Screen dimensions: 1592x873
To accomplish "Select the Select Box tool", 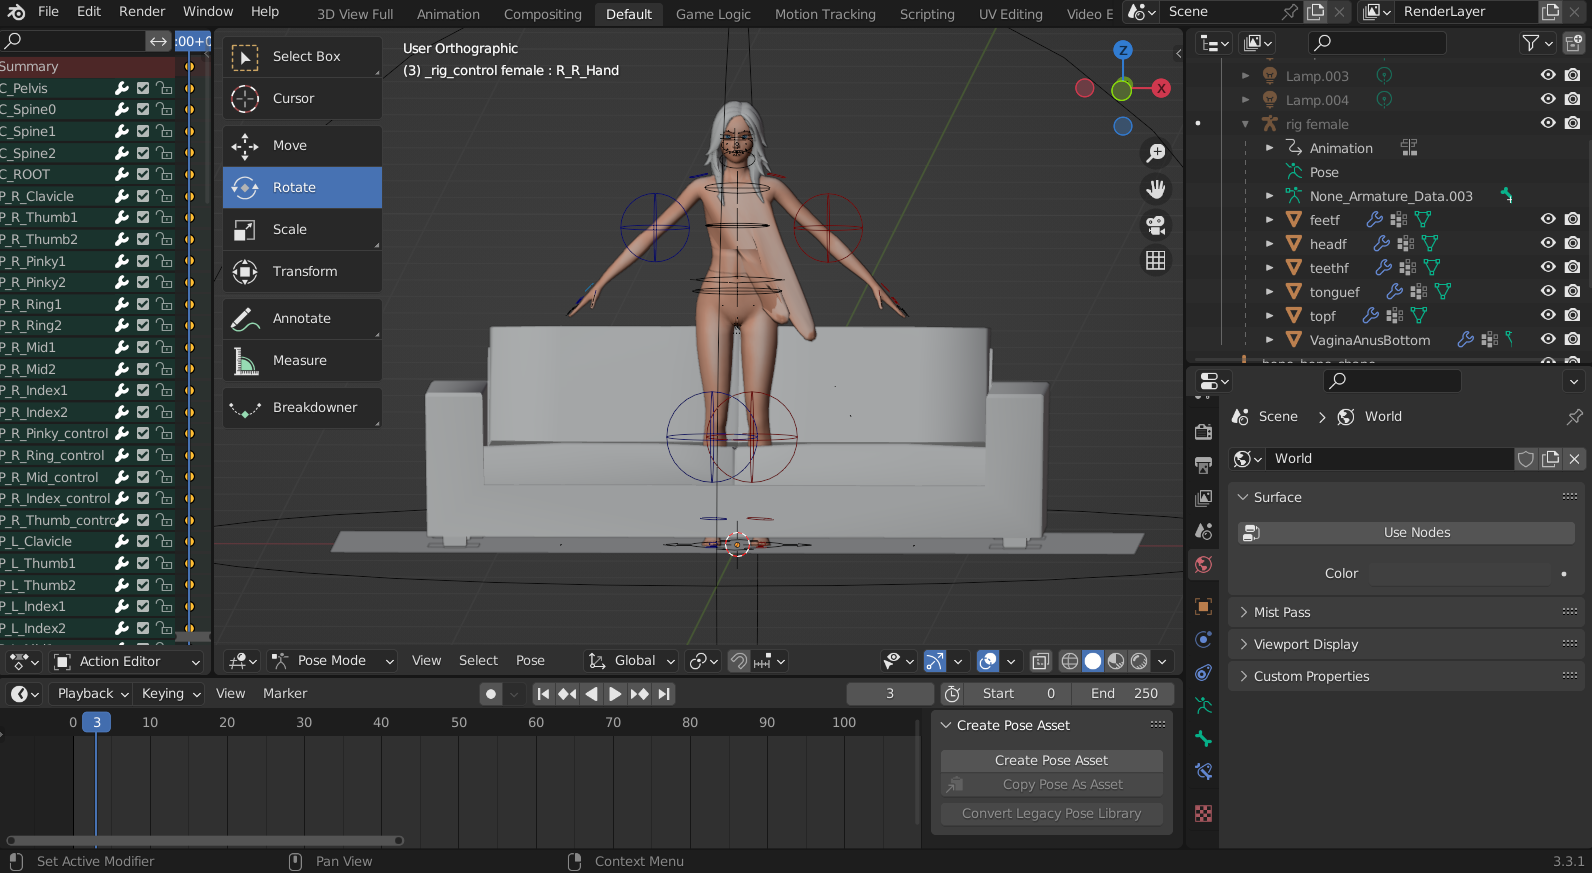I will [x=302, y=57].
